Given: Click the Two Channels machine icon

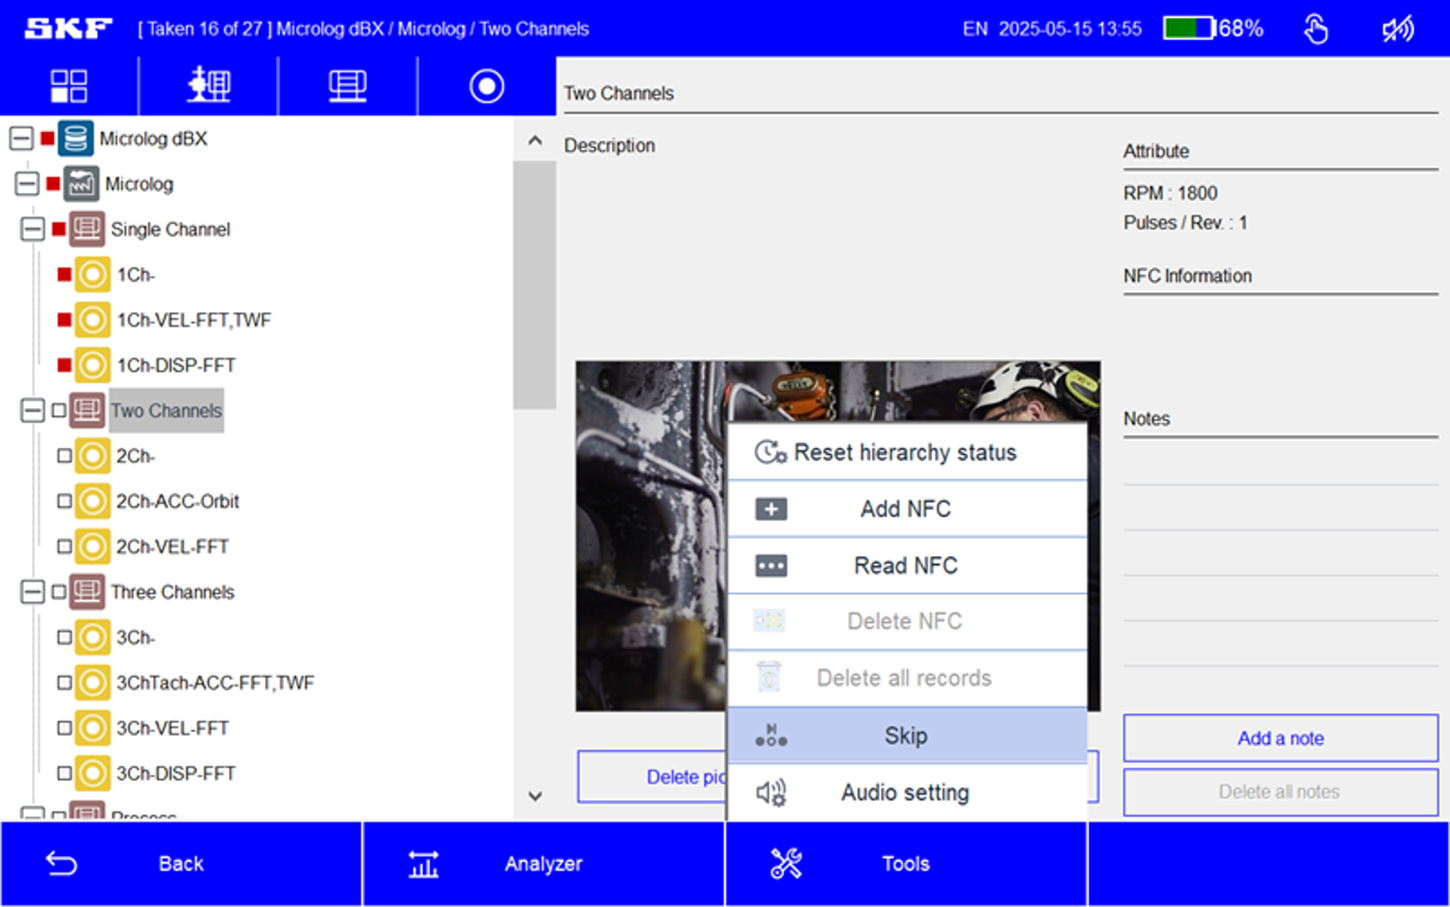Looking at the screenshot, I should [87, 410].
